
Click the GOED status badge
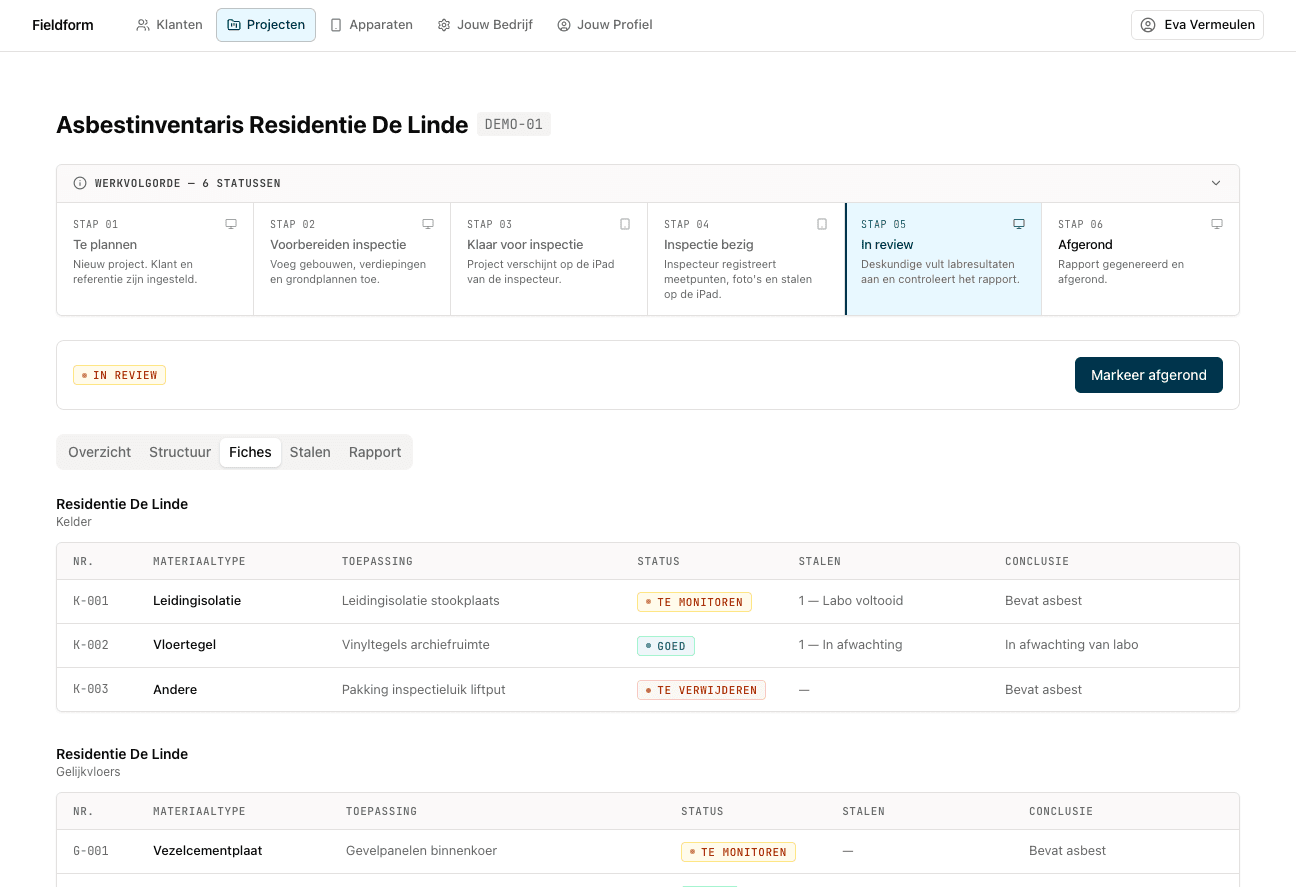(x=666, y=646)
